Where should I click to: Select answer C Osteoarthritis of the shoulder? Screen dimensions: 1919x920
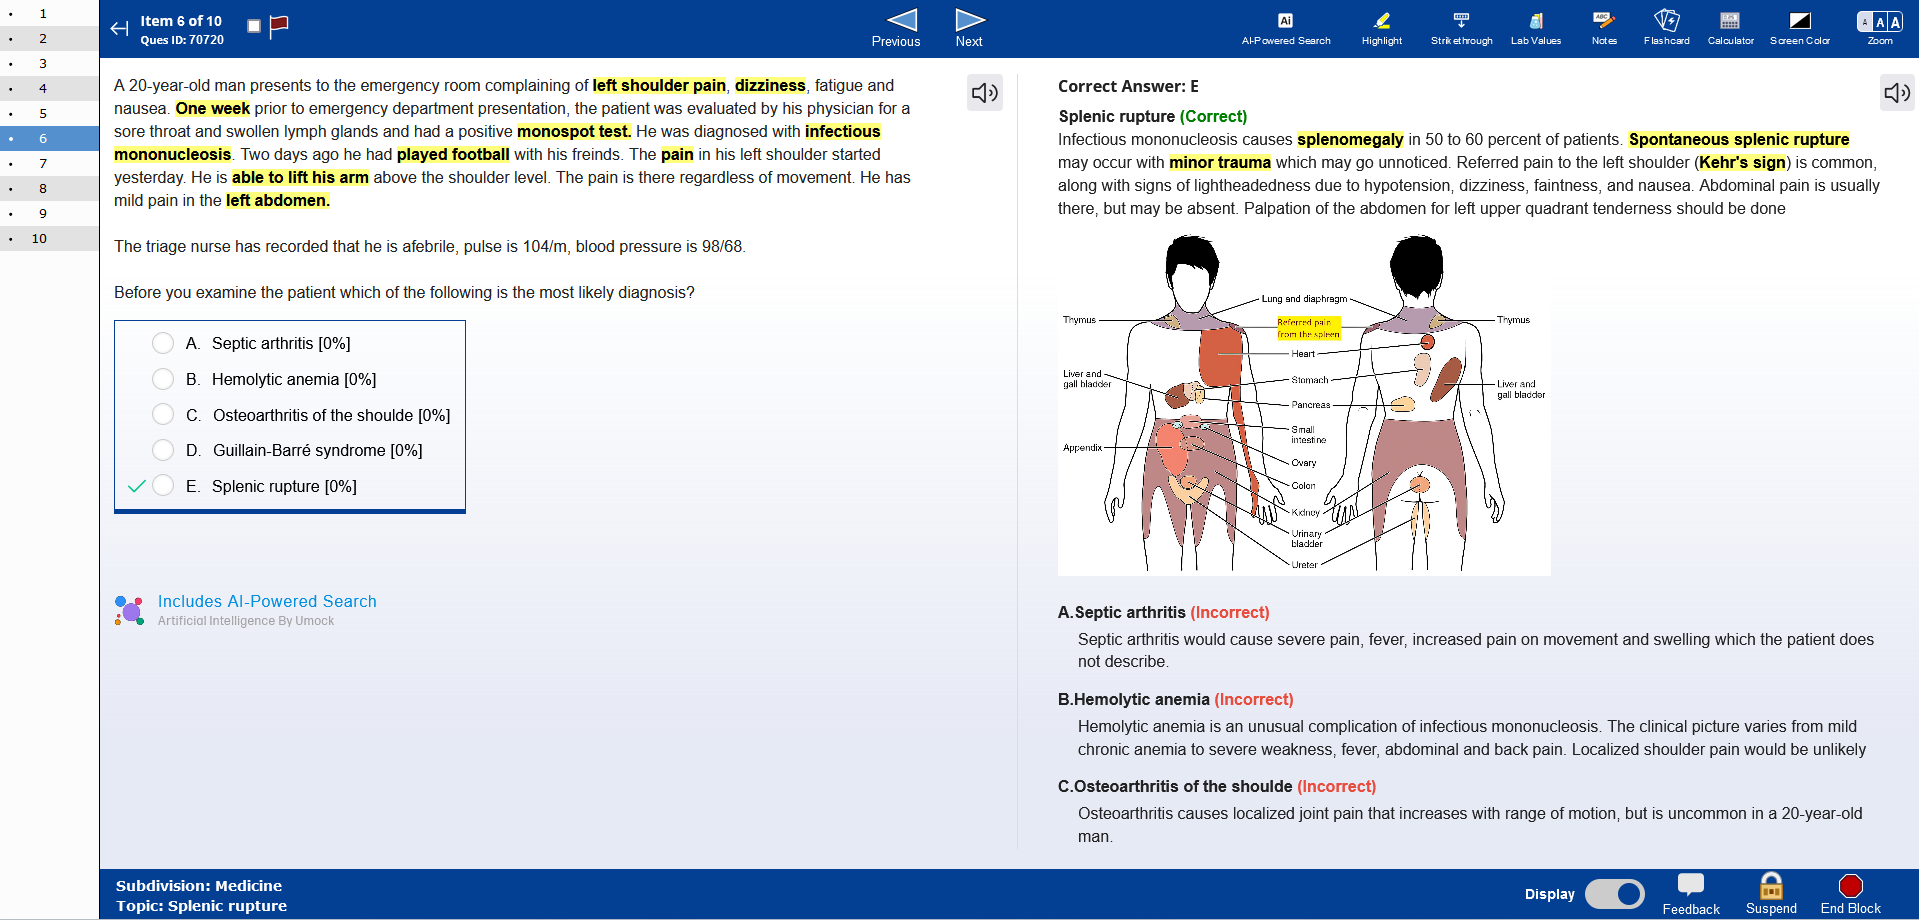163,414
